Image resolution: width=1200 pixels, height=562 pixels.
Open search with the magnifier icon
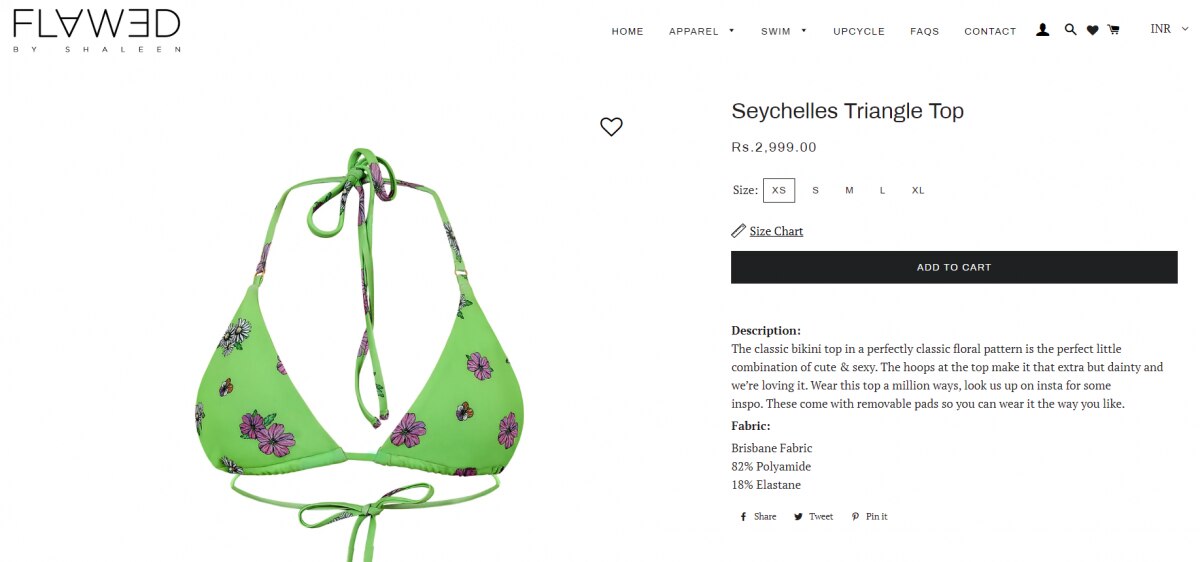1071,30
